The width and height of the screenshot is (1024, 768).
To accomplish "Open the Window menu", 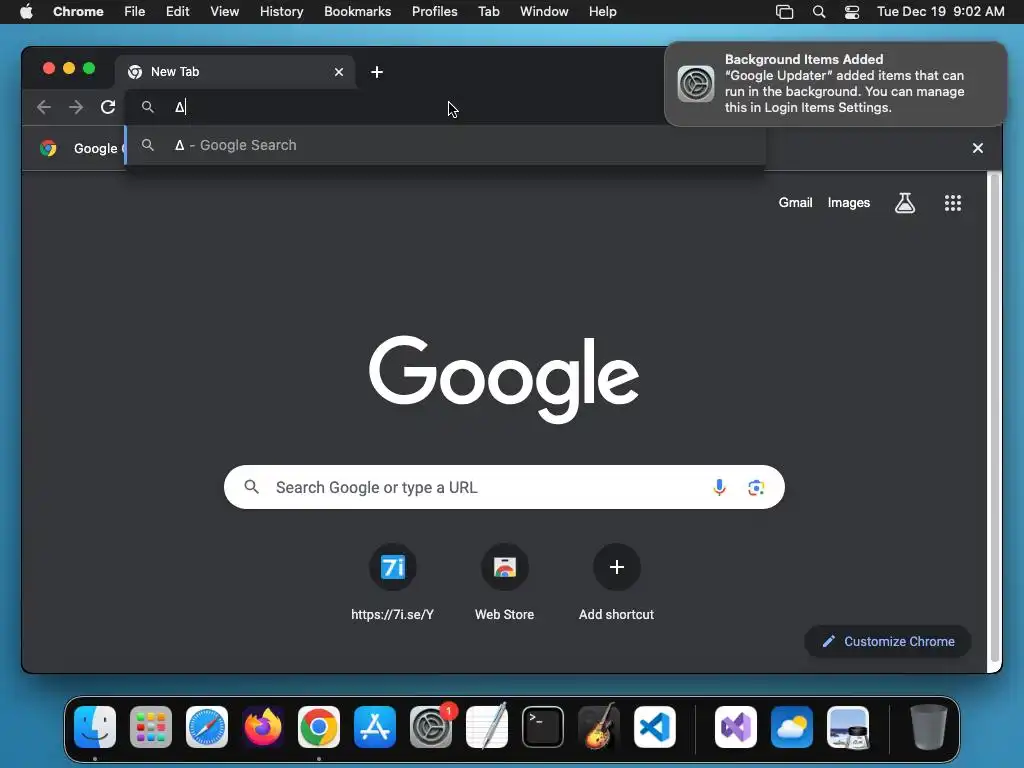I will [544, 12].
